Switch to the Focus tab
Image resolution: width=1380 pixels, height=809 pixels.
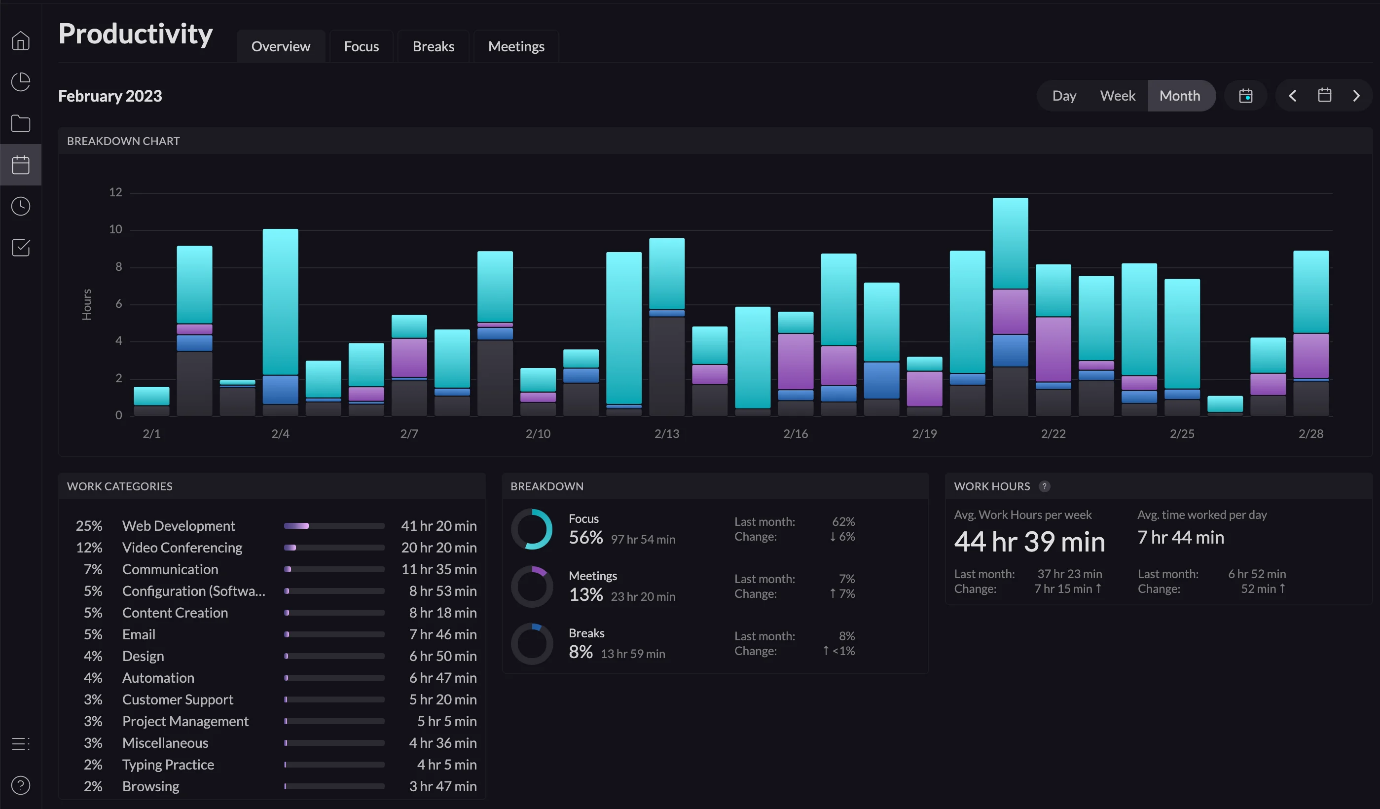coord(361,45)
